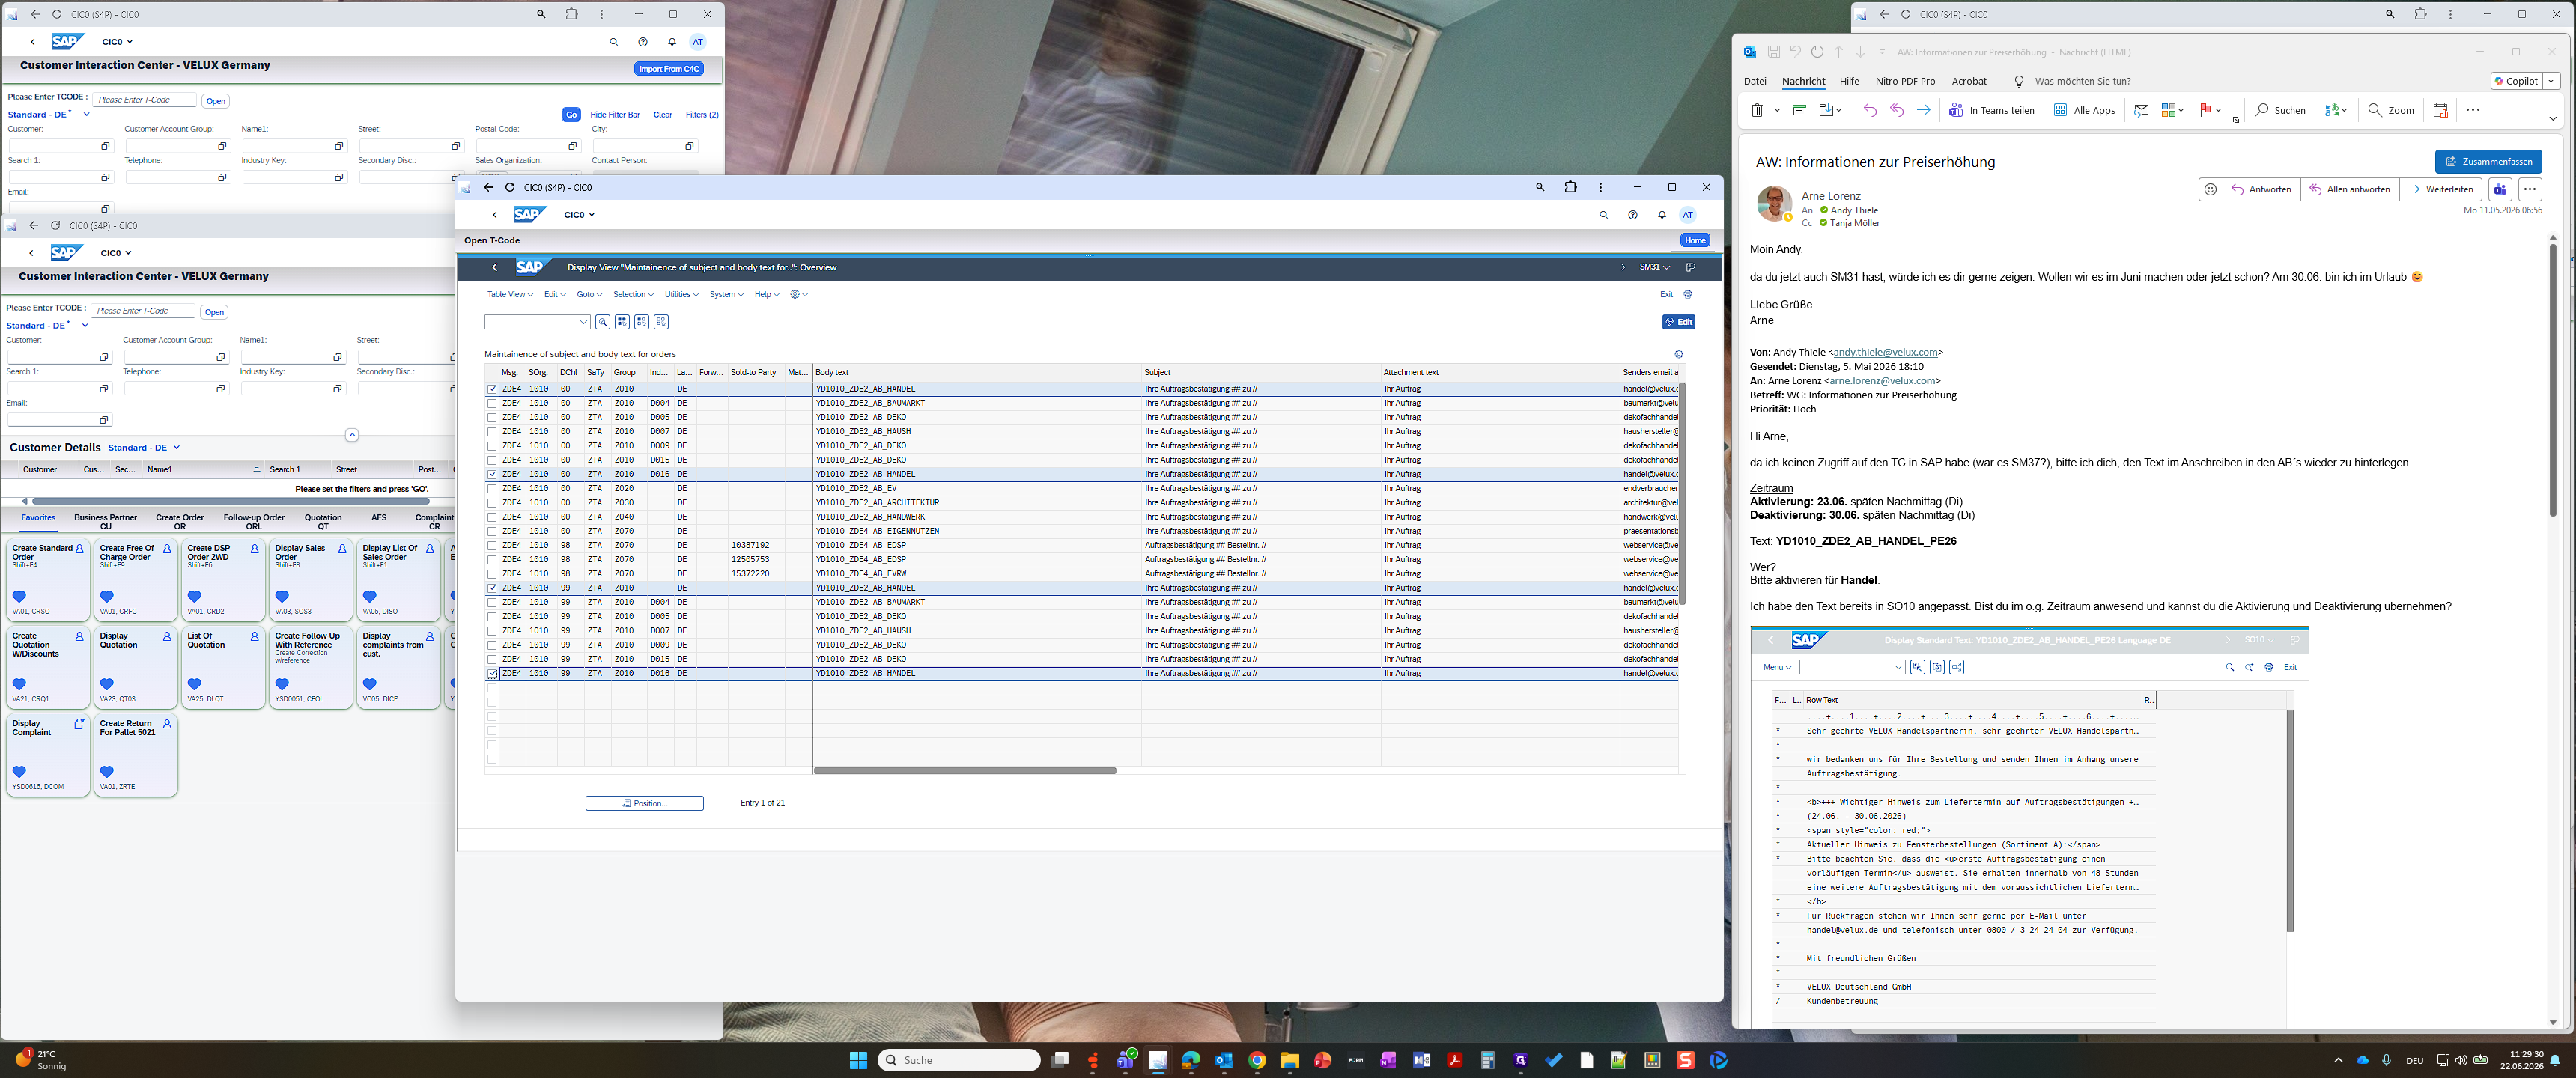Screen dimensions: 2576x1078
Task: Open Table View menu dropdown in SM31
Action: click(509, 294)
